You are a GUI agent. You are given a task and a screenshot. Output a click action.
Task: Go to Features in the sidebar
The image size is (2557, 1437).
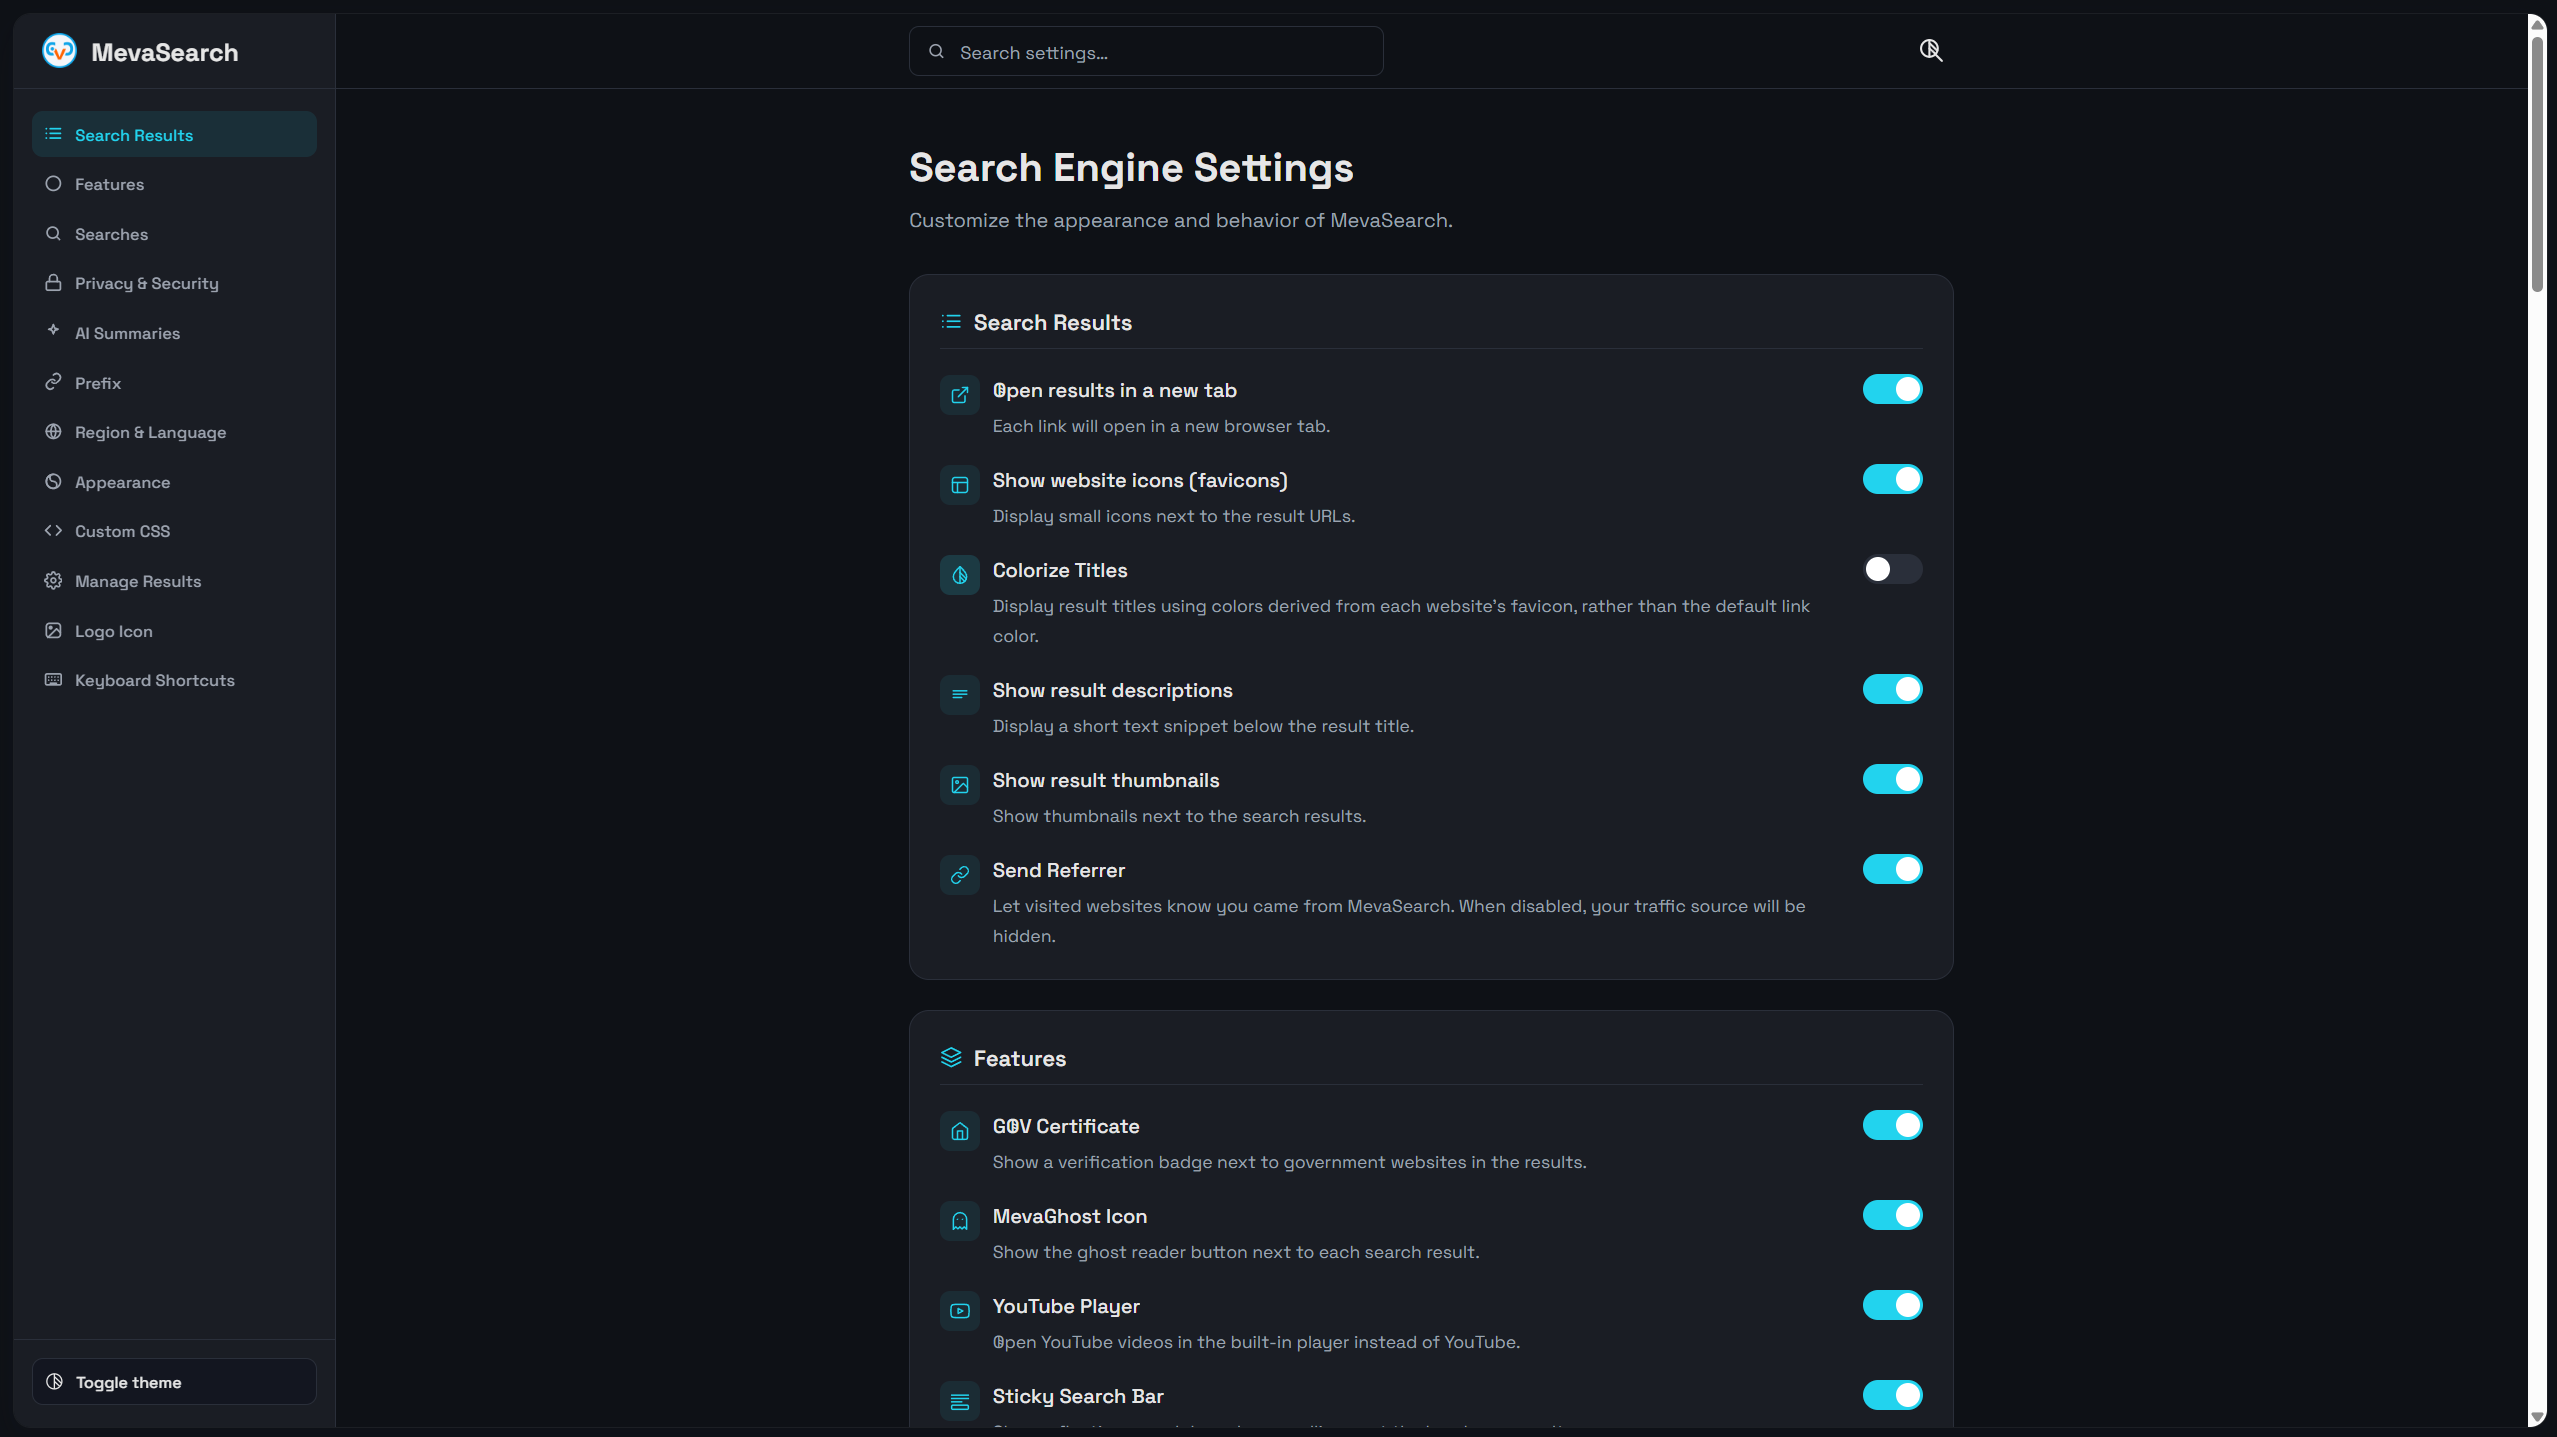pos(174,184)
